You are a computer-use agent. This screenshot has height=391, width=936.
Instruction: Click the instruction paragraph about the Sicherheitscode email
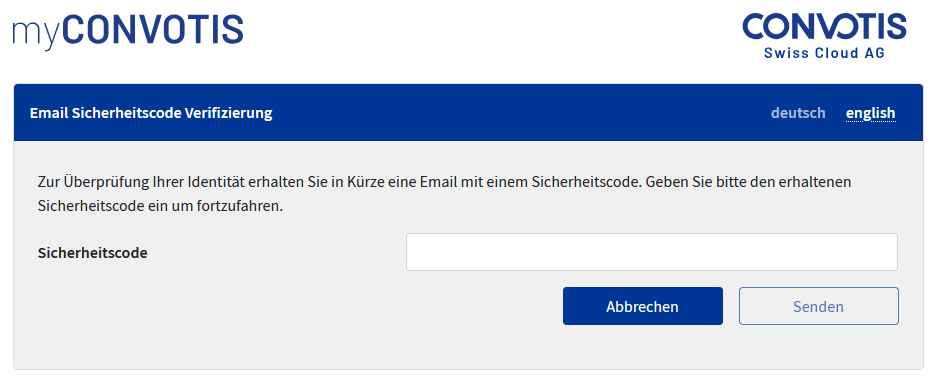click(x=444, y=194)
